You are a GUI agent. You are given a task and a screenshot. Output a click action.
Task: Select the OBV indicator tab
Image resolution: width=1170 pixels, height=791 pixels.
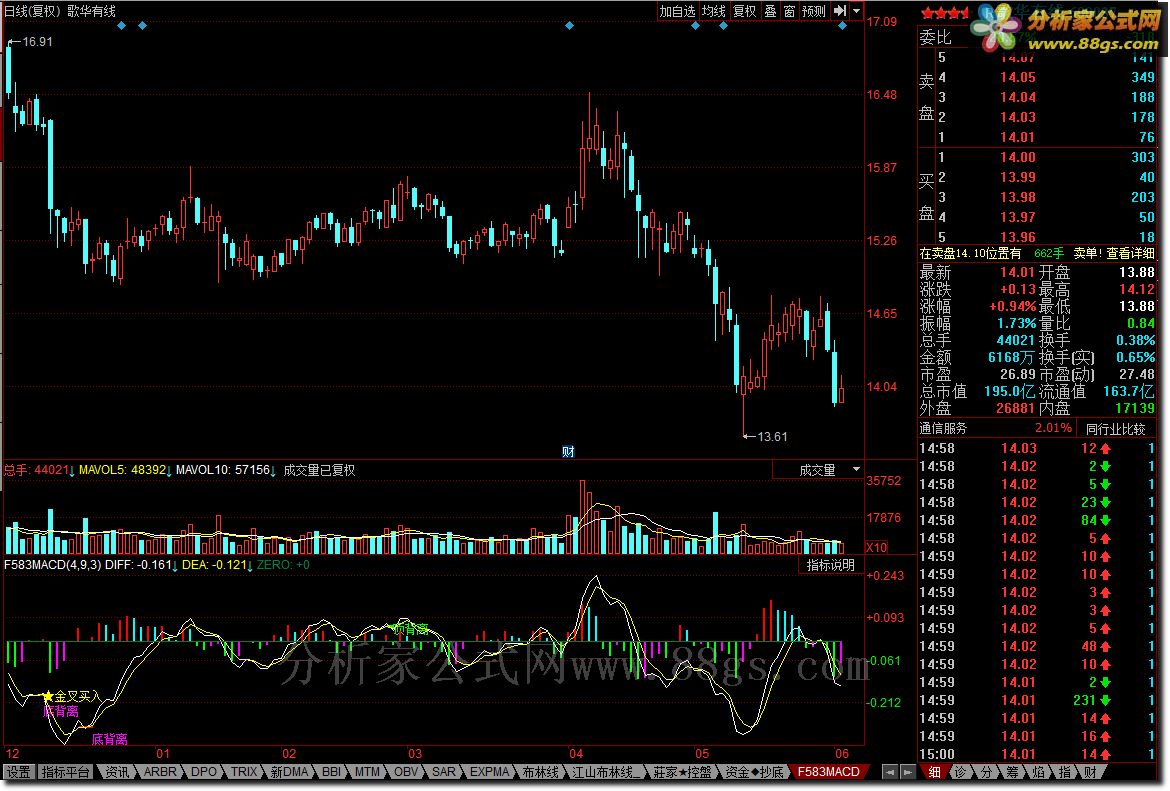[x=406, y=772]
